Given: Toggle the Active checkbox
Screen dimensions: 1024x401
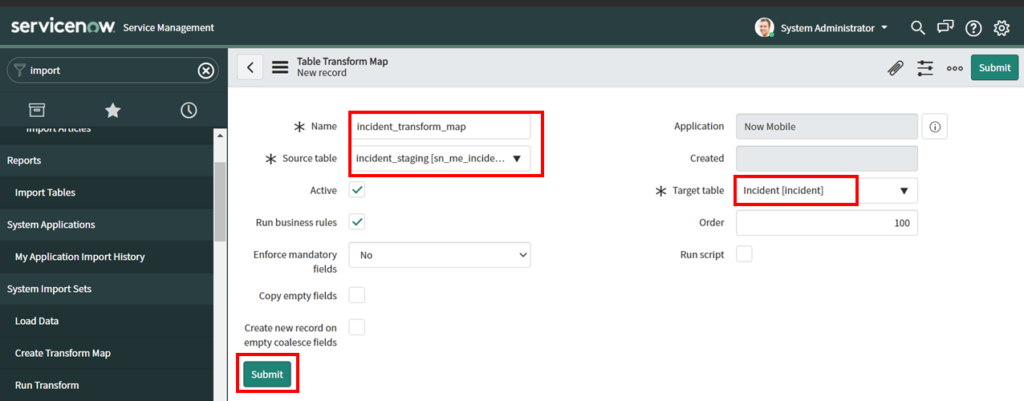Looking at the screenshot, I should (357, 189).
